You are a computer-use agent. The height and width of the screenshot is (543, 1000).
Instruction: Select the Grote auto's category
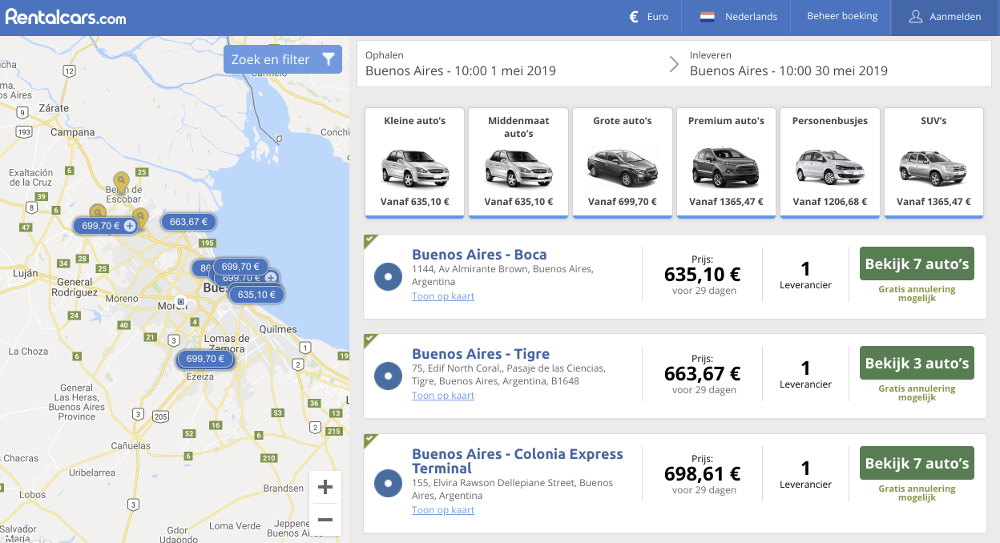(622, 163)
